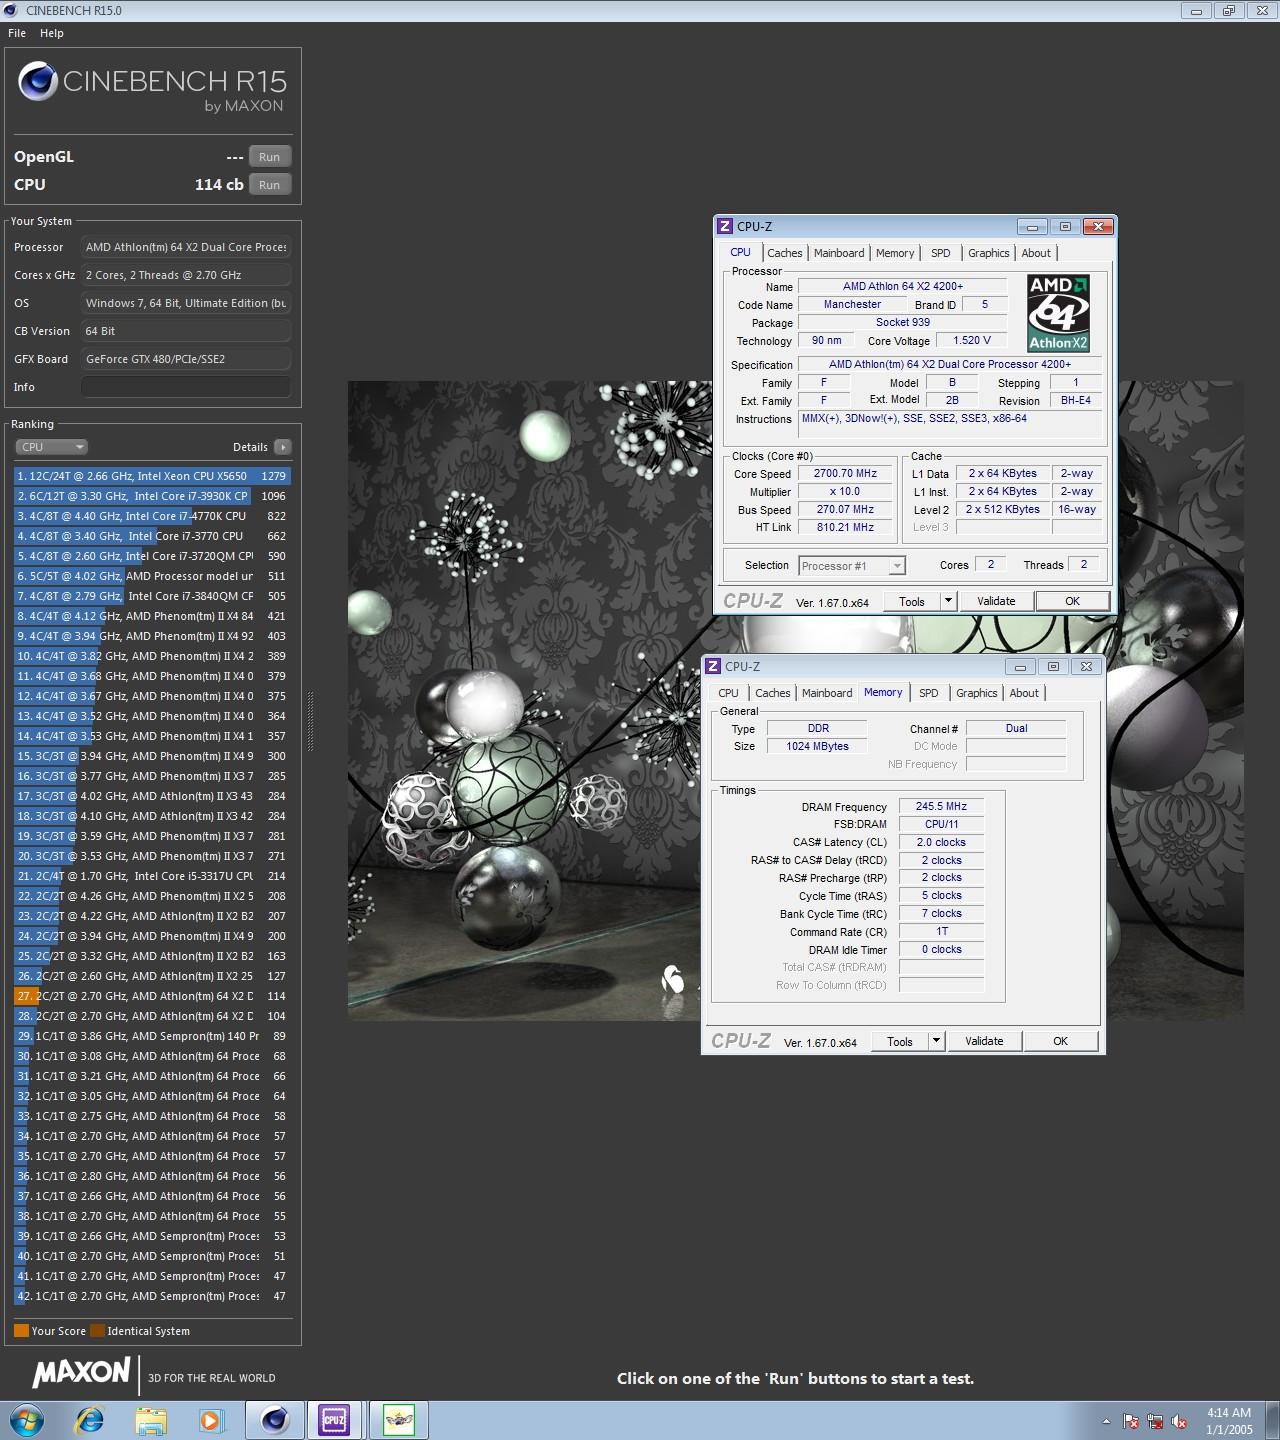Click the upper CPU-Z title bar icon
This screenshot has width=1280, height=1440.
726,227
